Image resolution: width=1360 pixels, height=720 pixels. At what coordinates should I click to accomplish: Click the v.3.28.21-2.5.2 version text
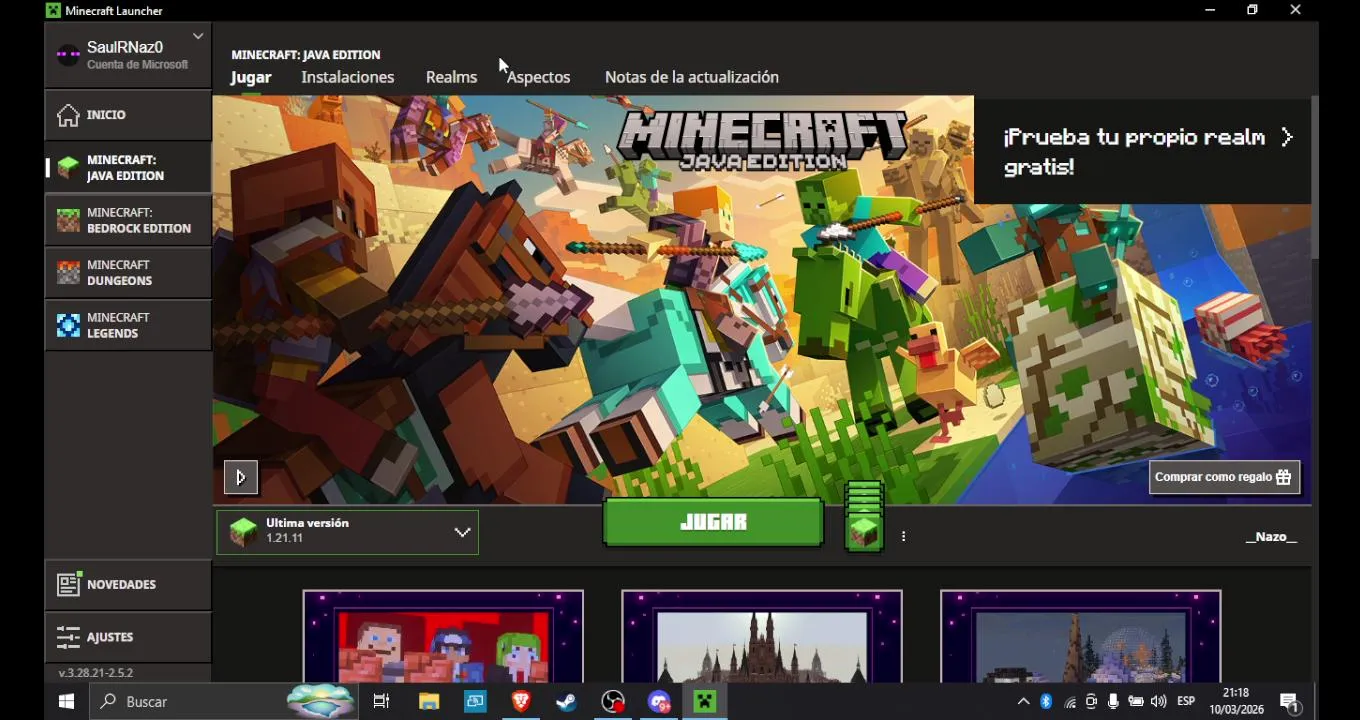[x=96, y=673]
